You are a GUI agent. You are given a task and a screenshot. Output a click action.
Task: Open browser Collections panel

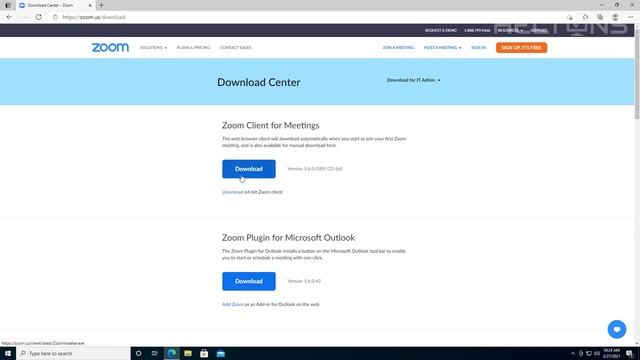pyautogui.click(x=600, y=17)
